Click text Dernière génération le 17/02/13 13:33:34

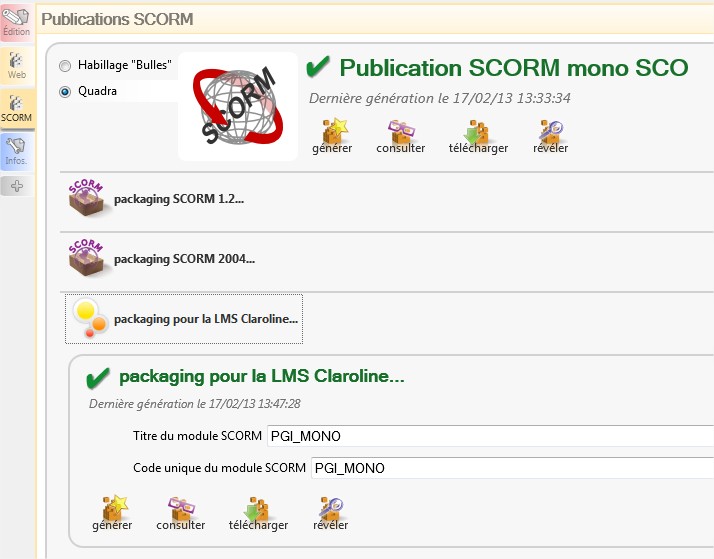pyautogui.click(x=439, y=98)
